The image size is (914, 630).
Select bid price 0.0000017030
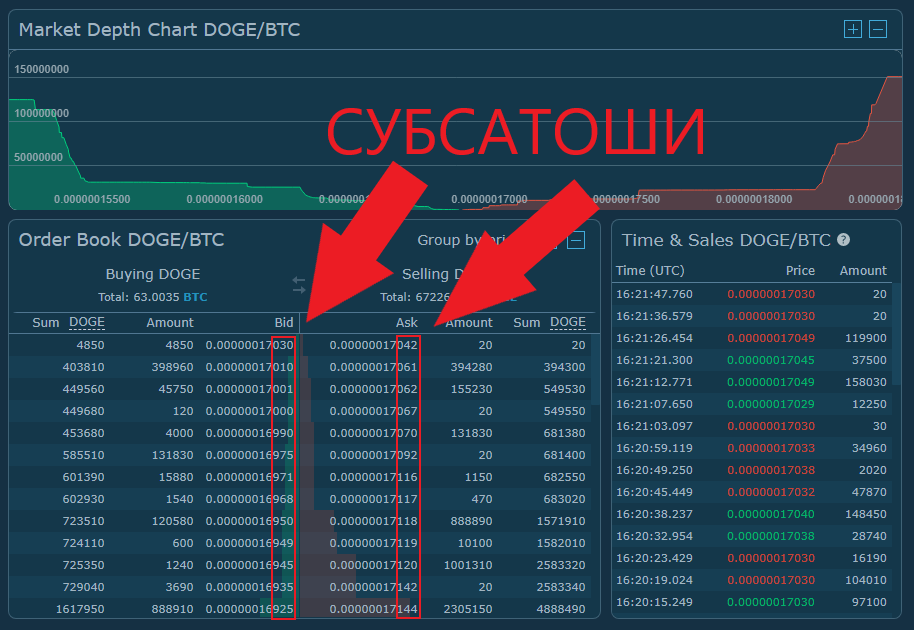[x=249, y=345]
